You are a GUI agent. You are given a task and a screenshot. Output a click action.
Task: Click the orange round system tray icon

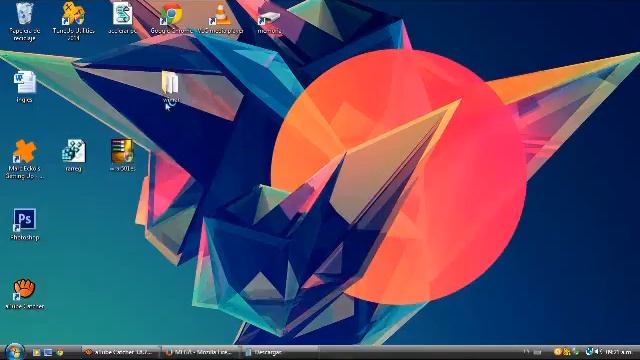click(x=558, y=351)
